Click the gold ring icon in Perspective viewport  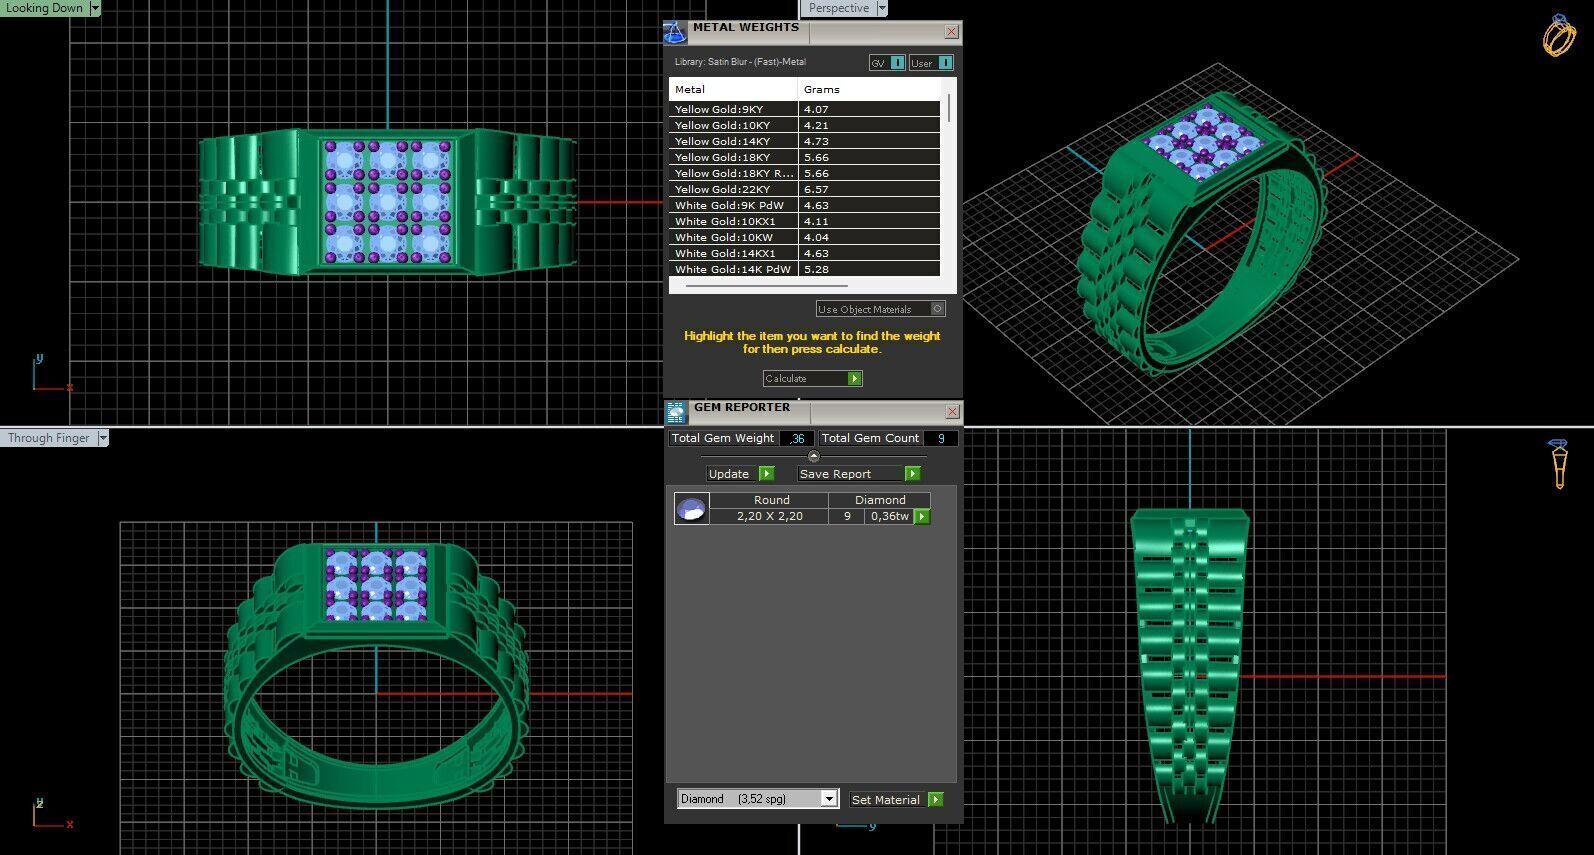pyautogui.click(x=1558, y=36)
